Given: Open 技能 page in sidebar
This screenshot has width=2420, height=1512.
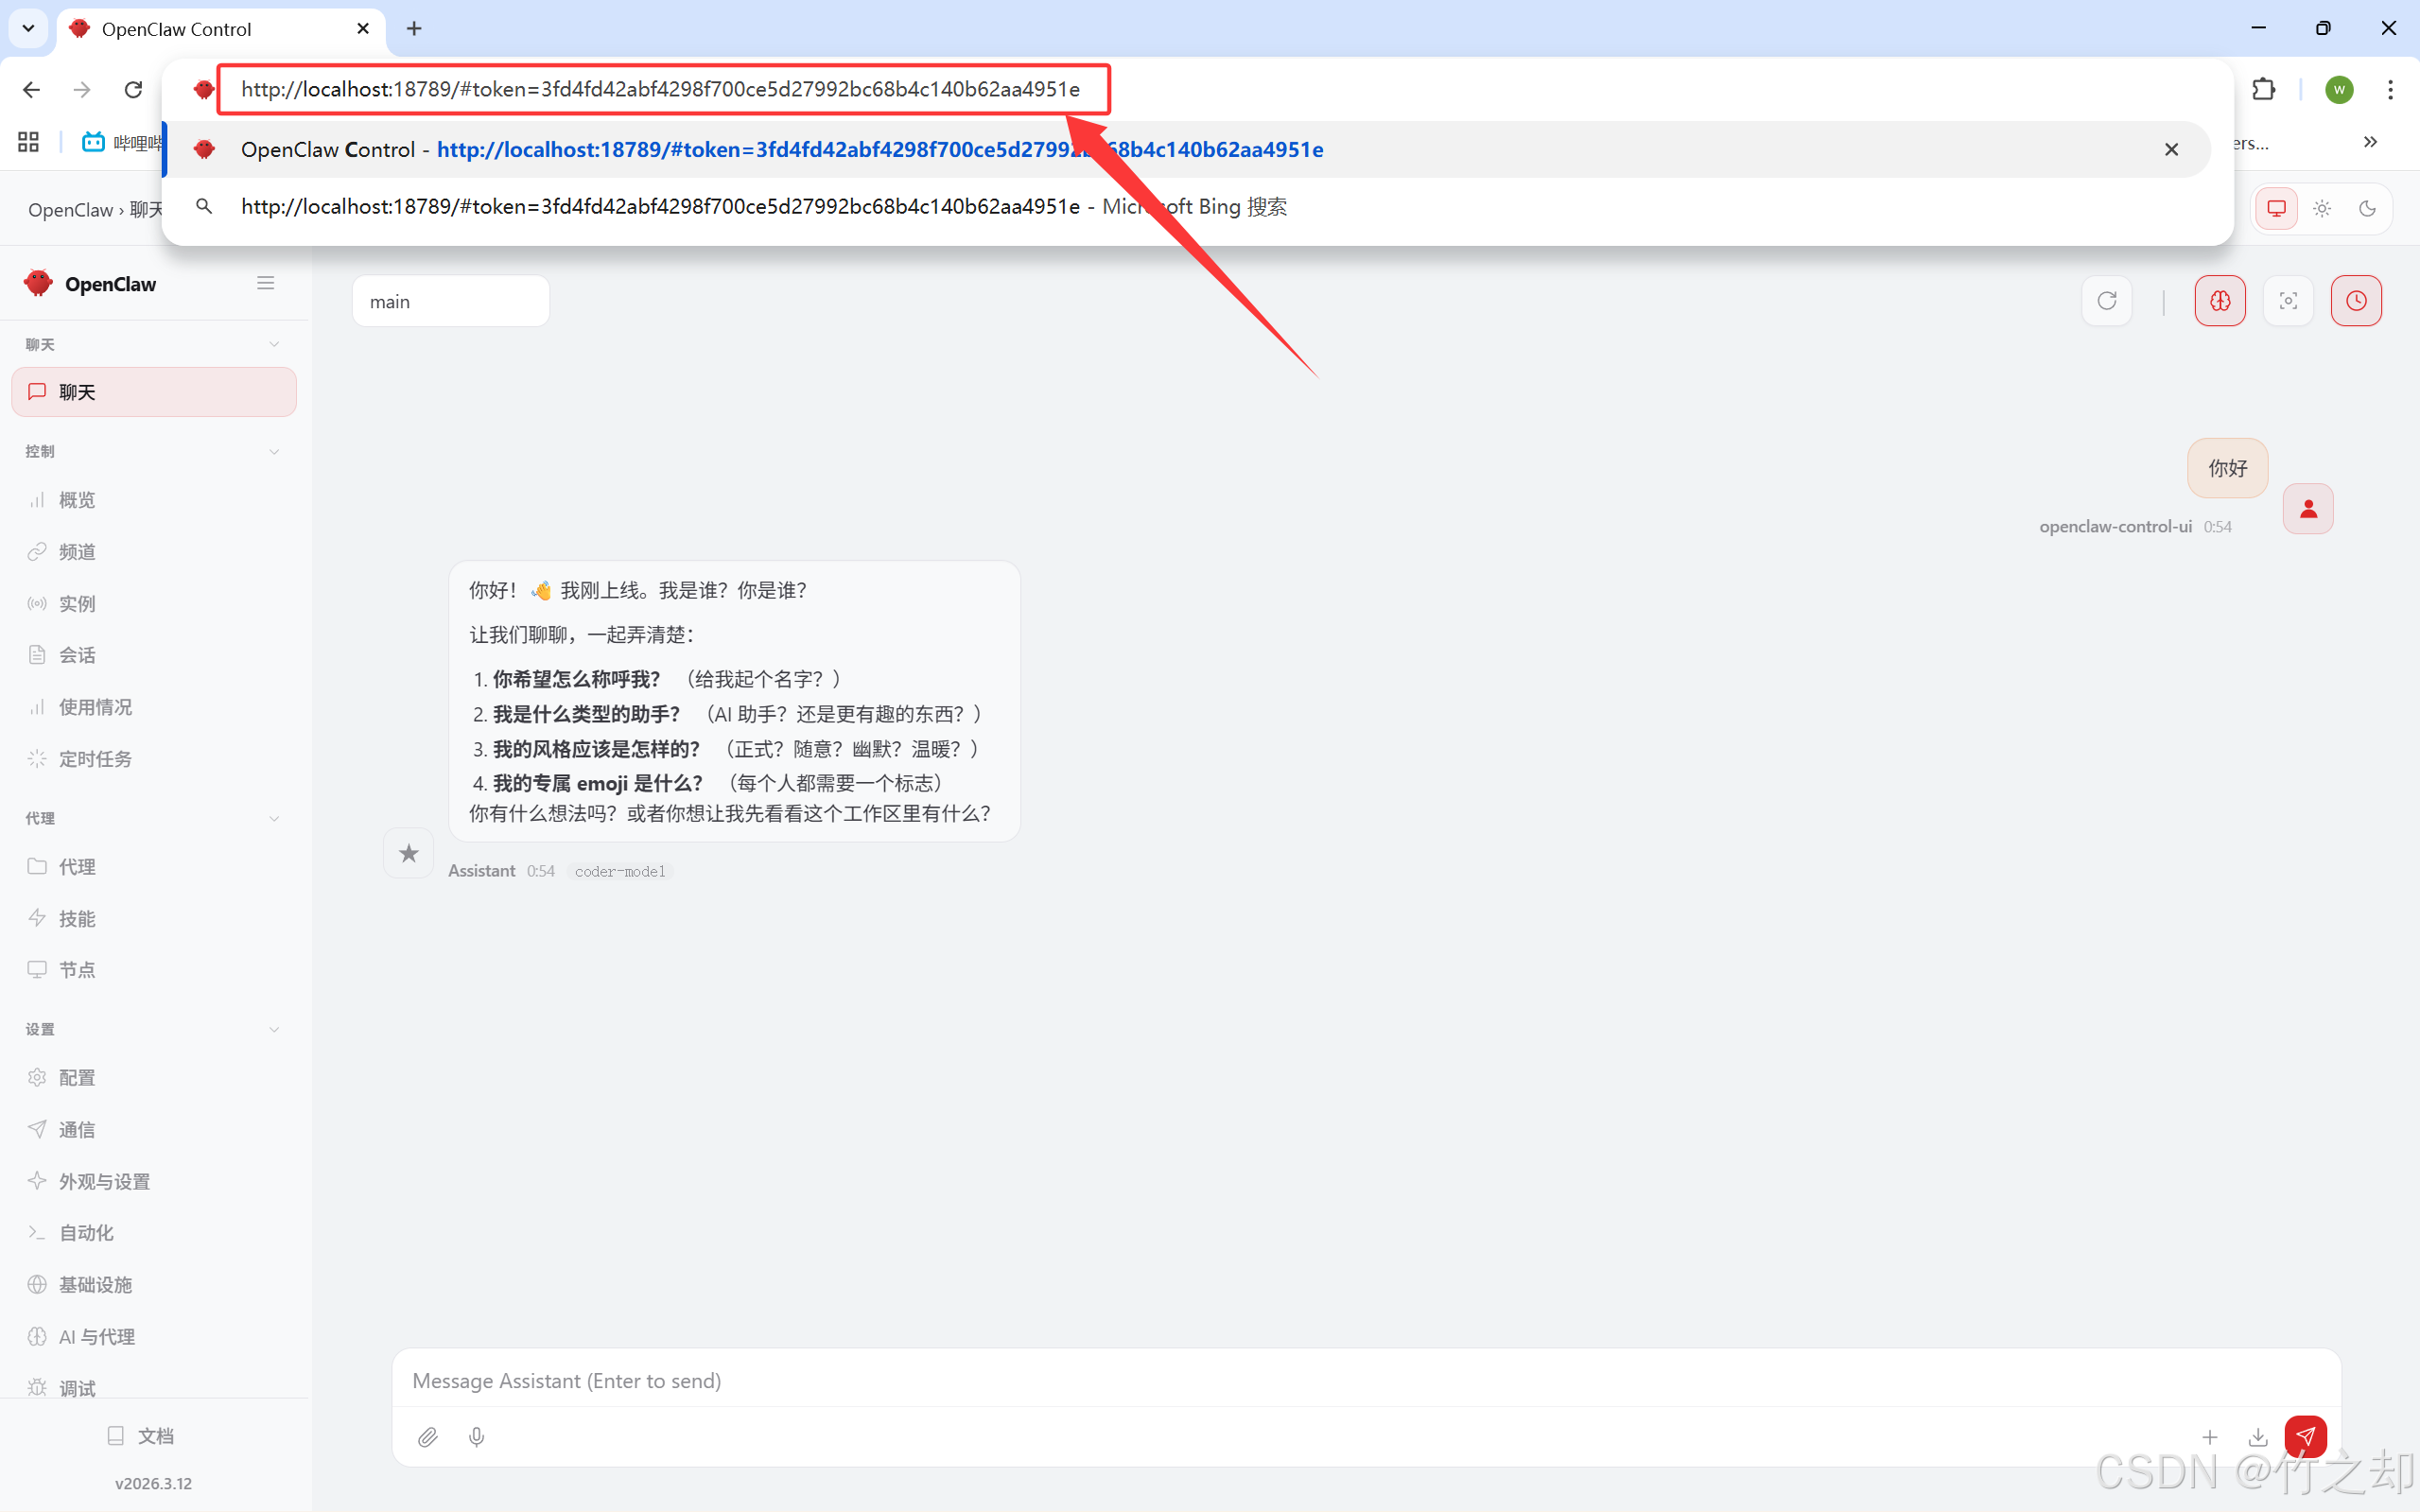Looking at the screenshot, I should (x=77, y=918).
